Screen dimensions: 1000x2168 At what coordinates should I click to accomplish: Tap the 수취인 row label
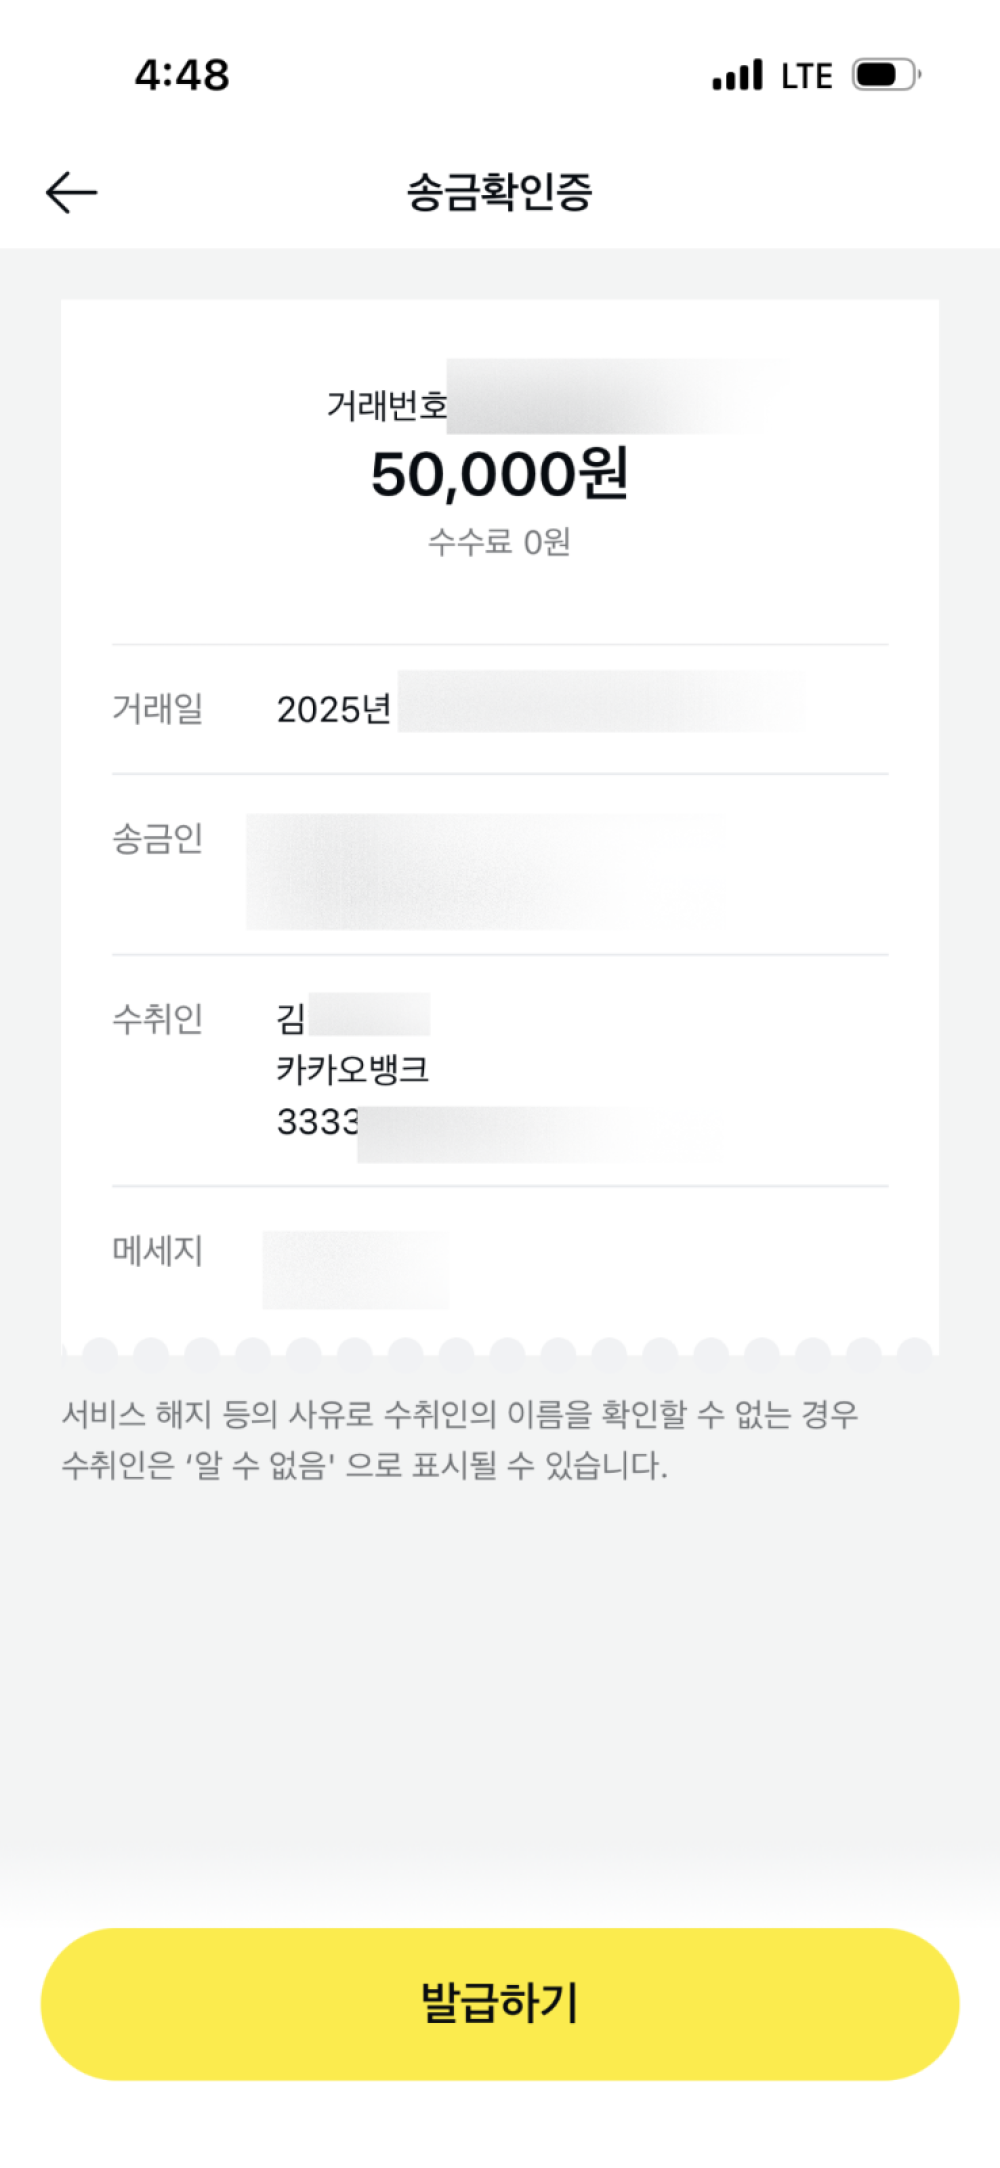157,1018
